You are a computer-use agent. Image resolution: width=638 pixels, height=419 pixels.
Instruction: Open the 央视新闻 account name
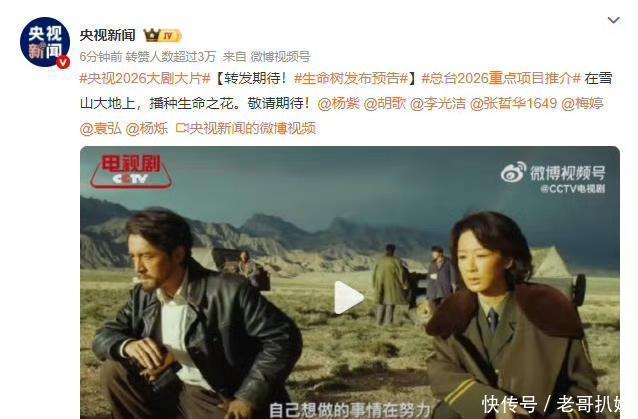[107, 35]
